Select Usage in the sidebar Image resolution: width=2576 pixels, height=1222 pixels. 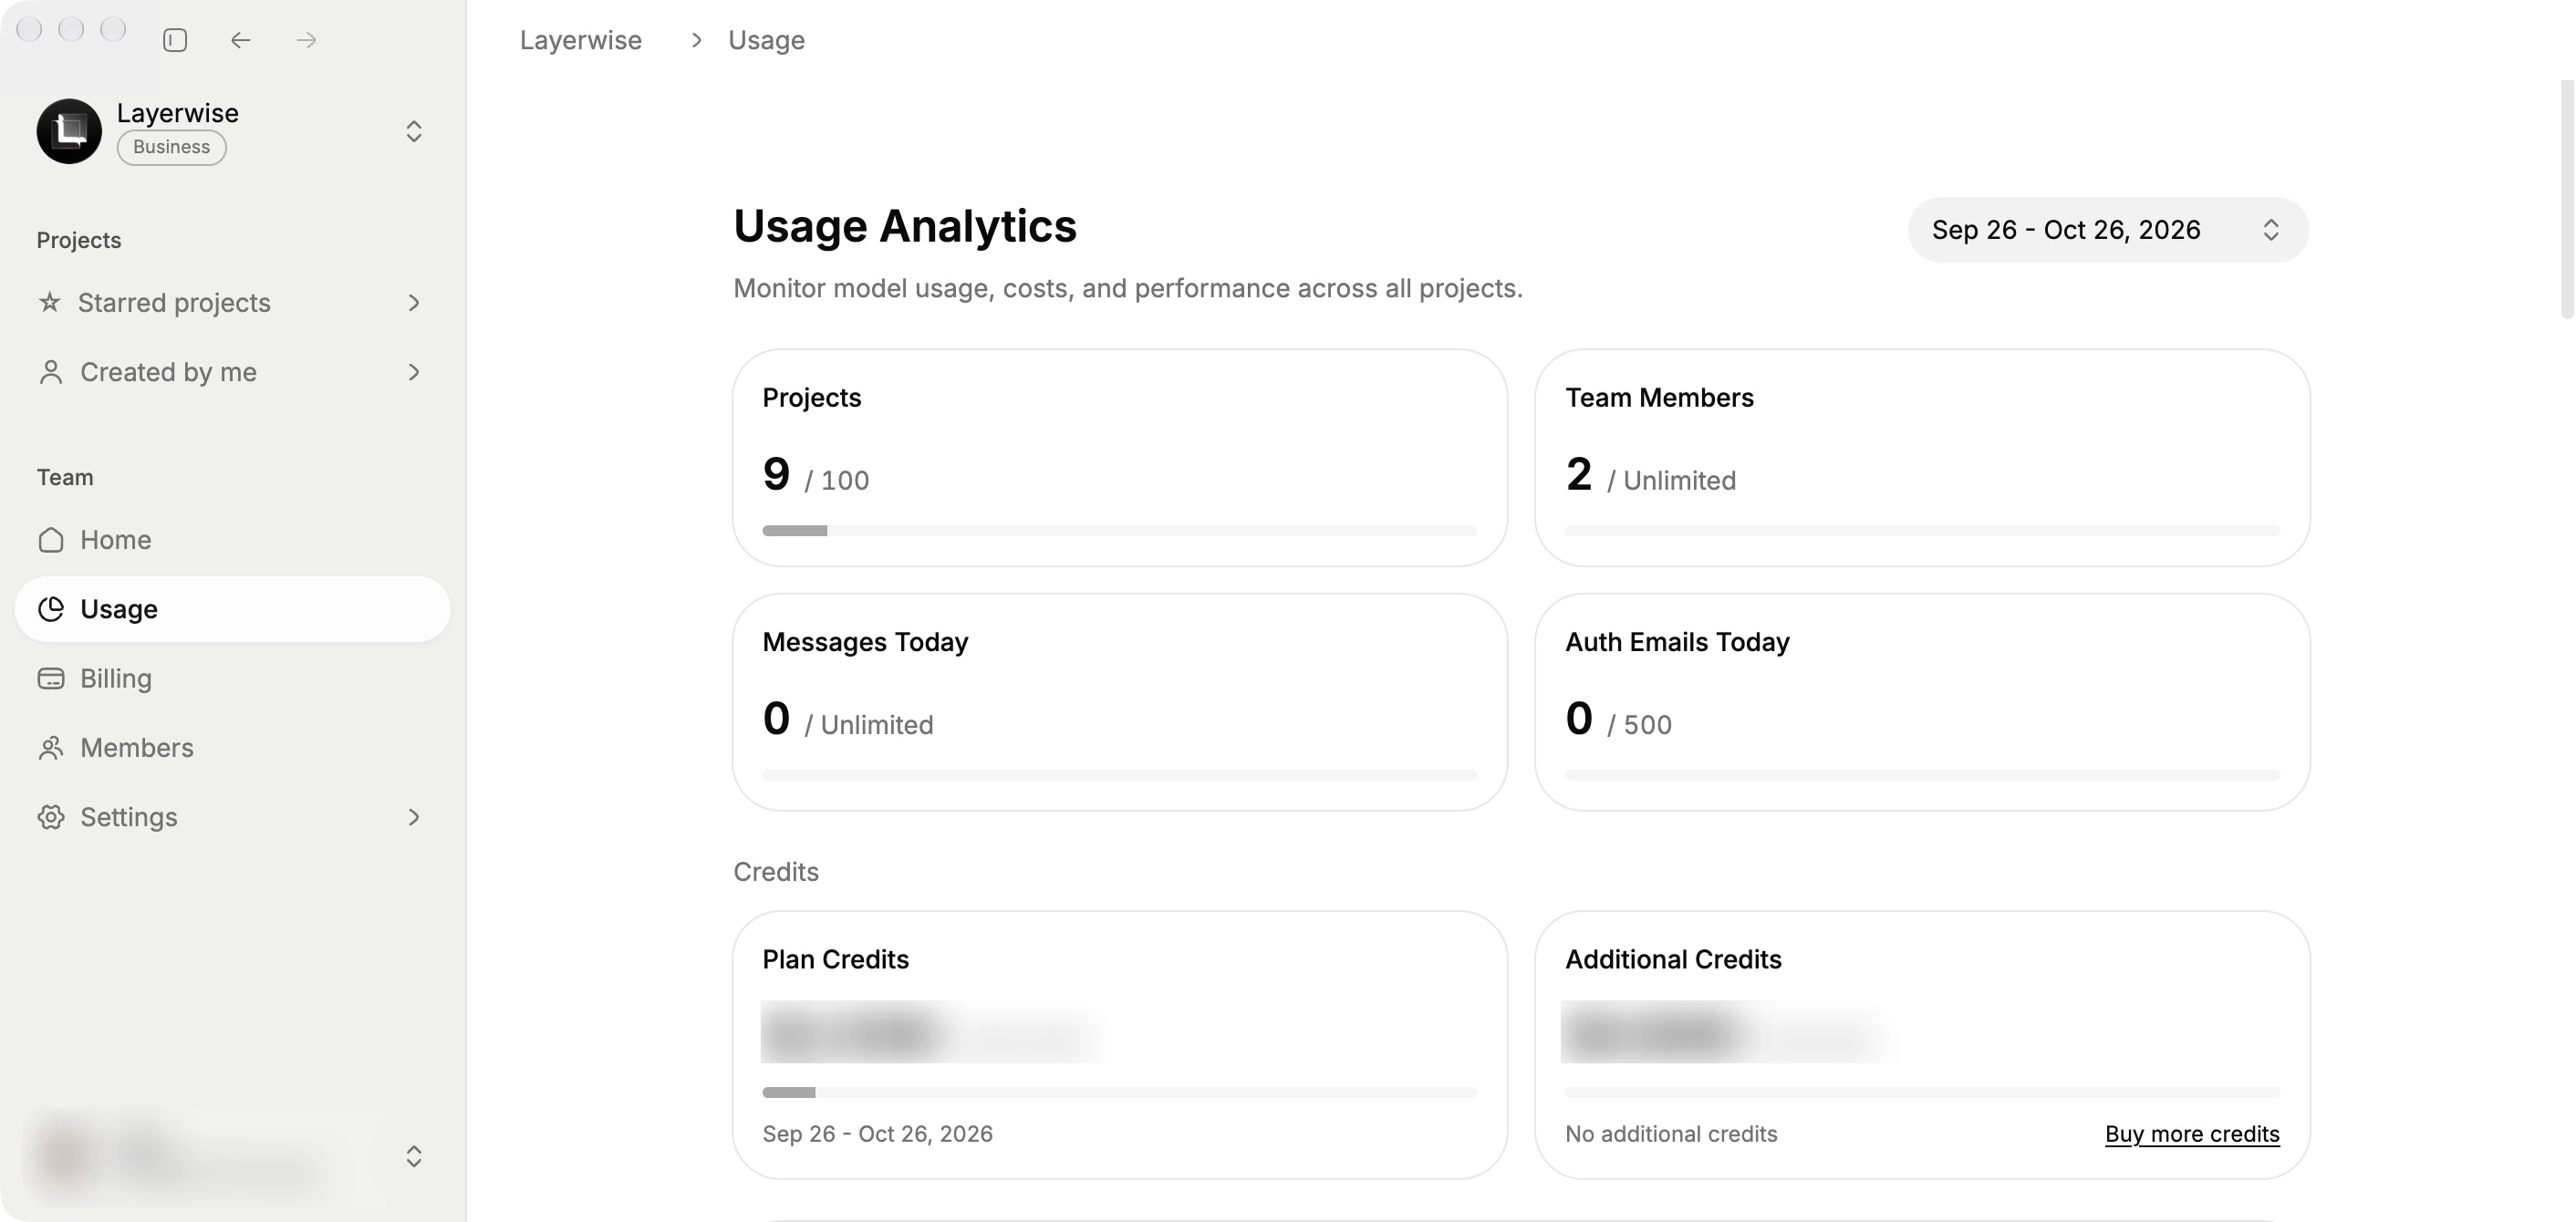pos(232,609)
